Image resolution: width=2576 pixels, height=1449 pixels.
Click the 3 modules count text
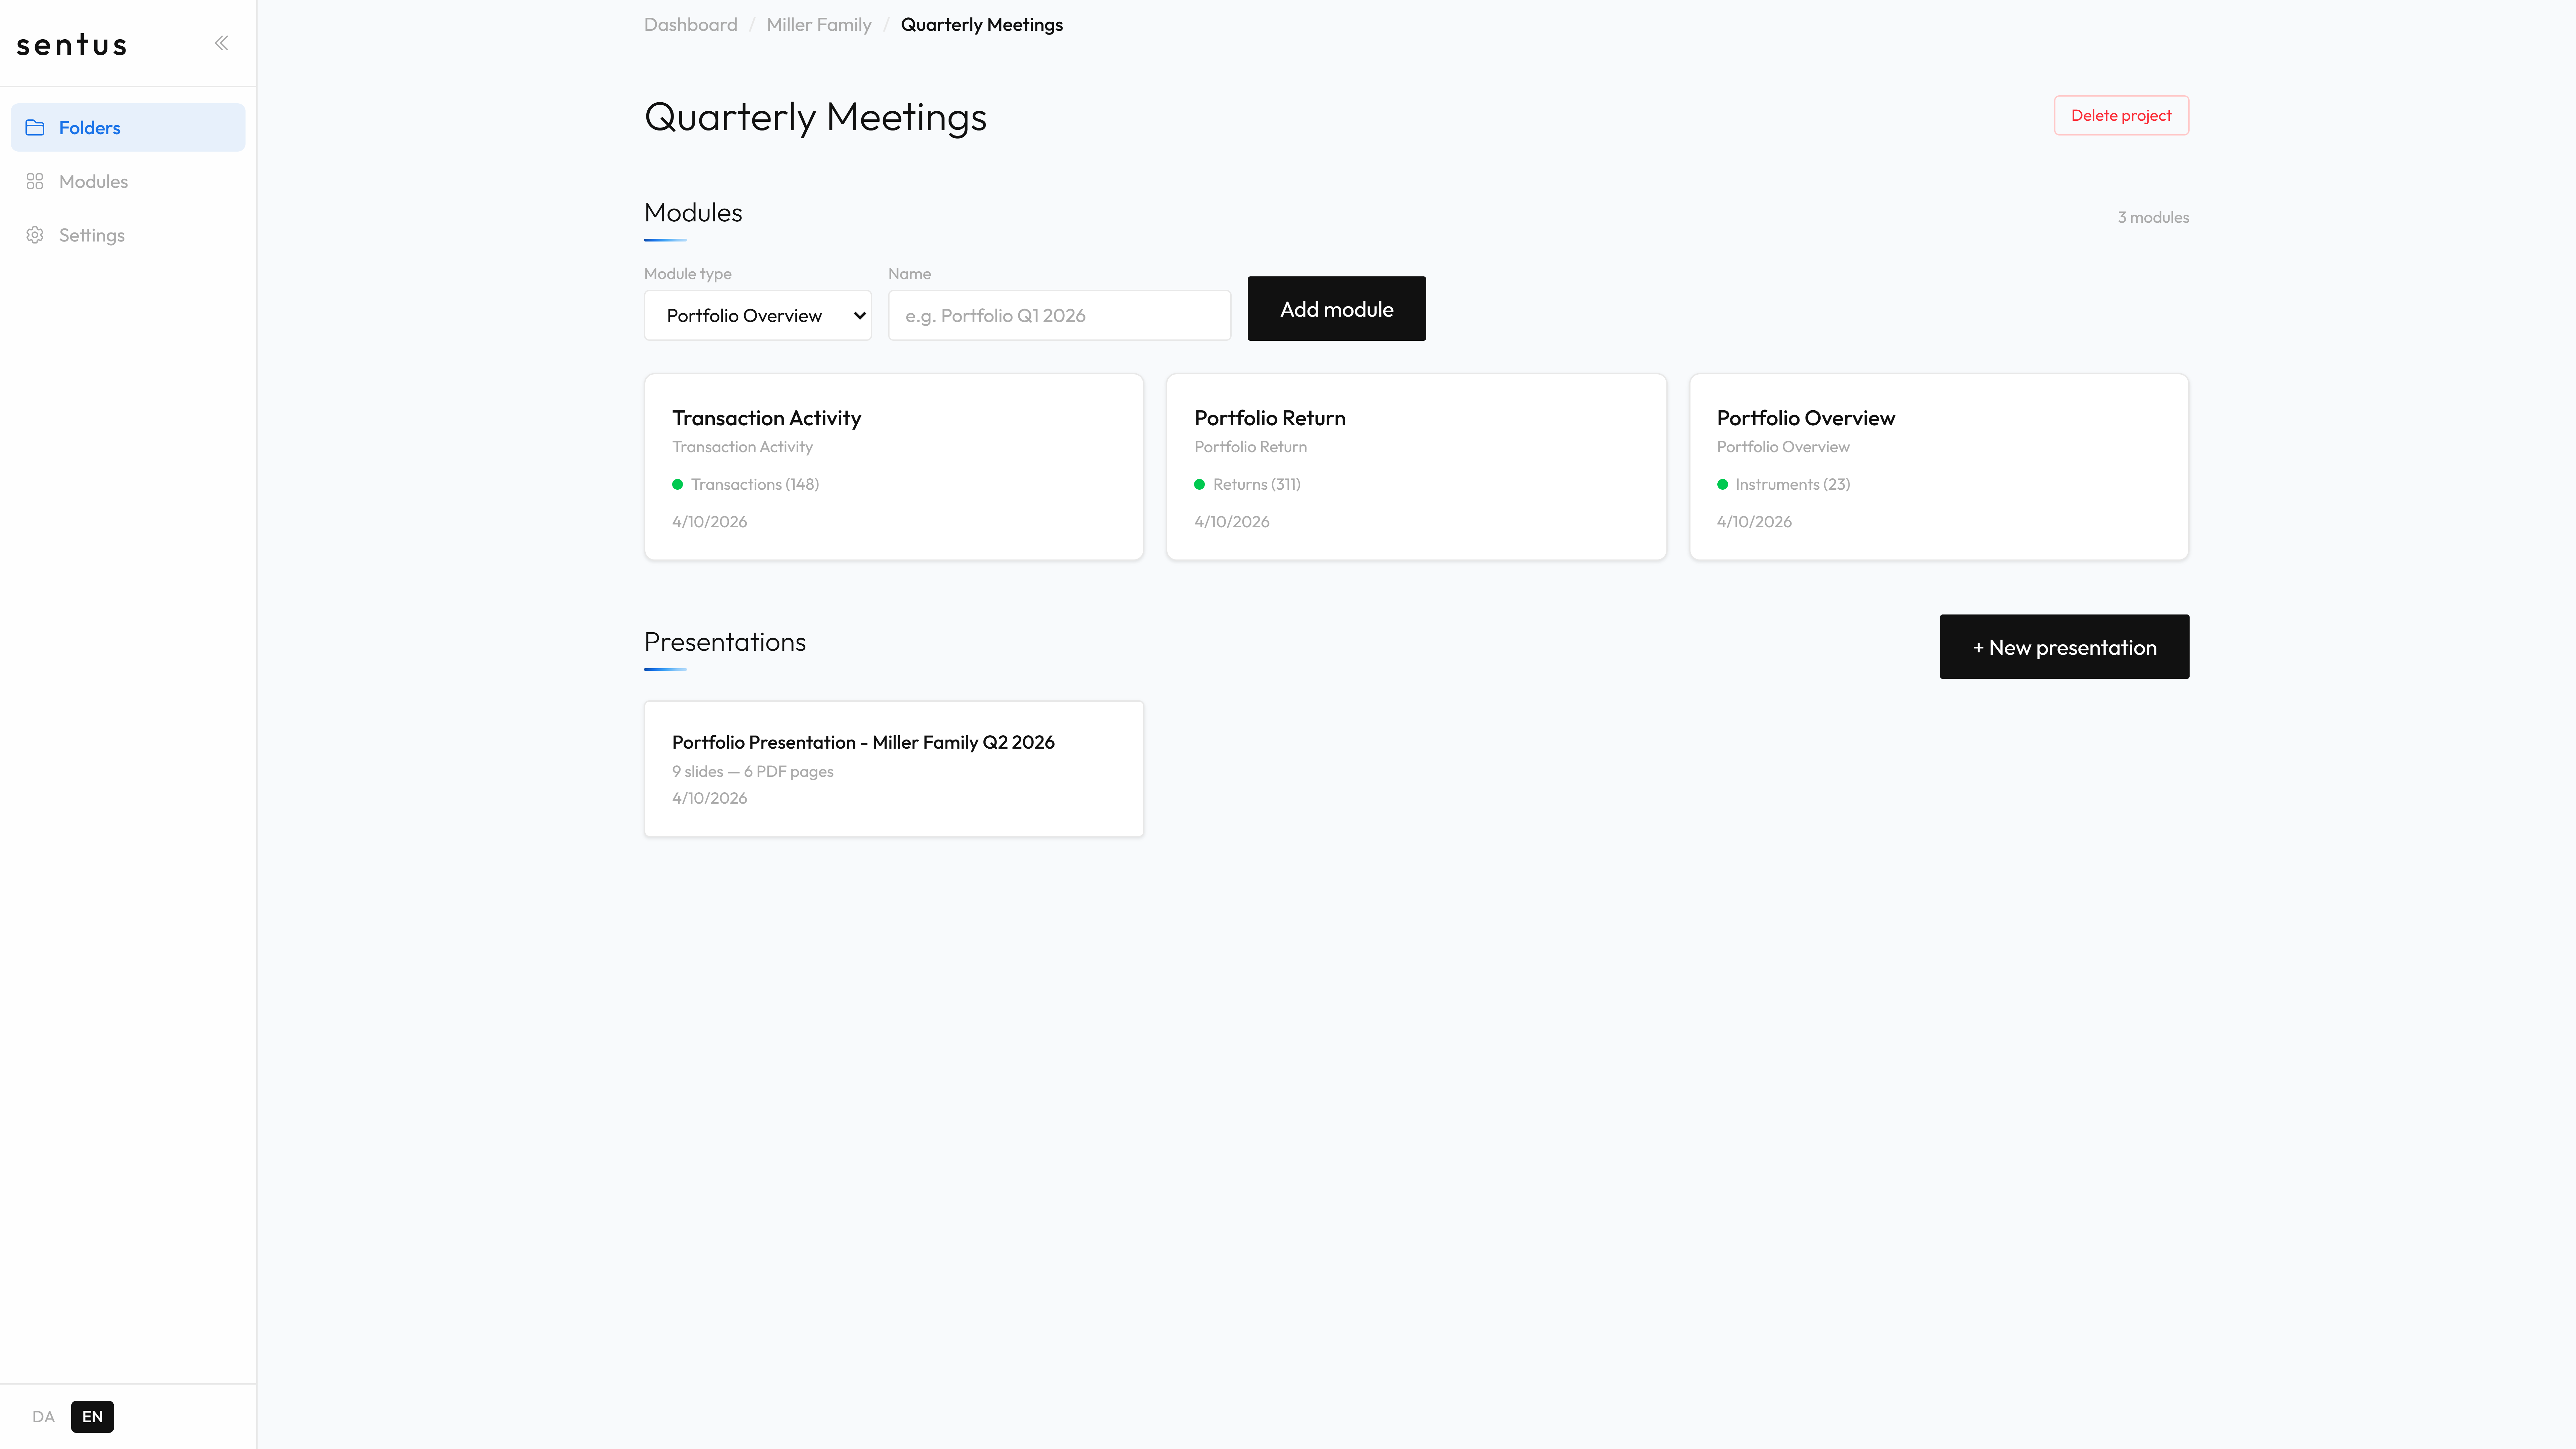[2153, 218]
